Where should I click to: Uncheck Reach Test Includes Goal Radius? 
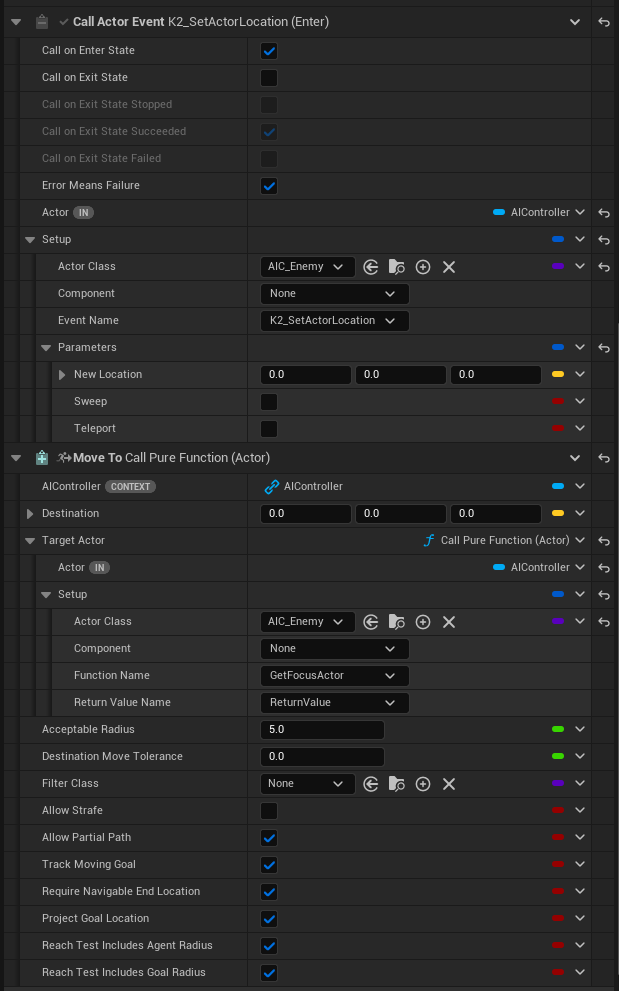click(x=269, y=973)
